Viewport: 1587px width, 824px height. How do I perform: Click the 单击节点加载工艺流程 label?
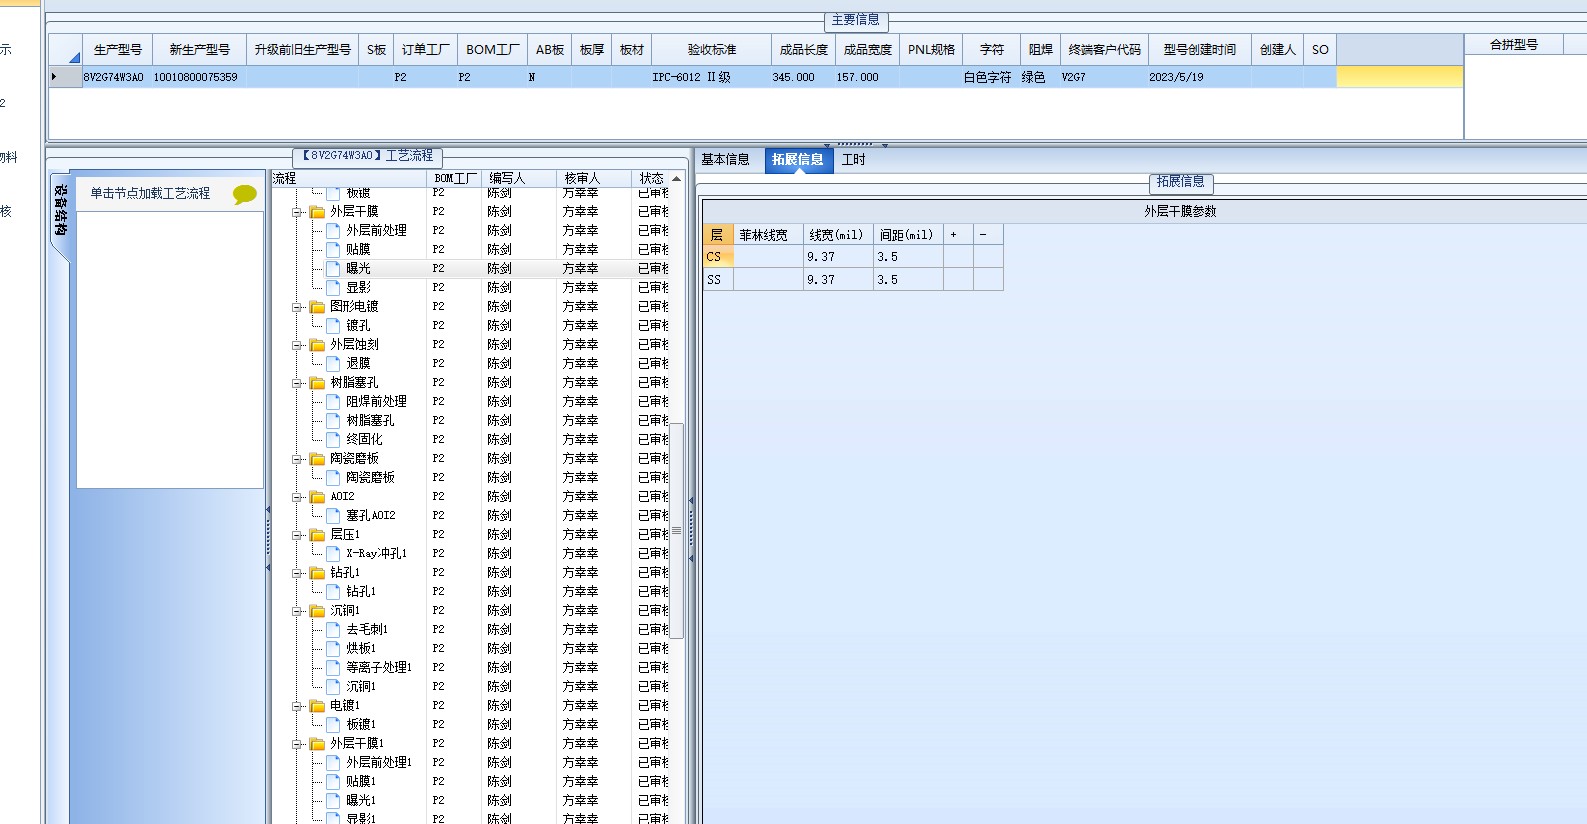pos(150,194)
